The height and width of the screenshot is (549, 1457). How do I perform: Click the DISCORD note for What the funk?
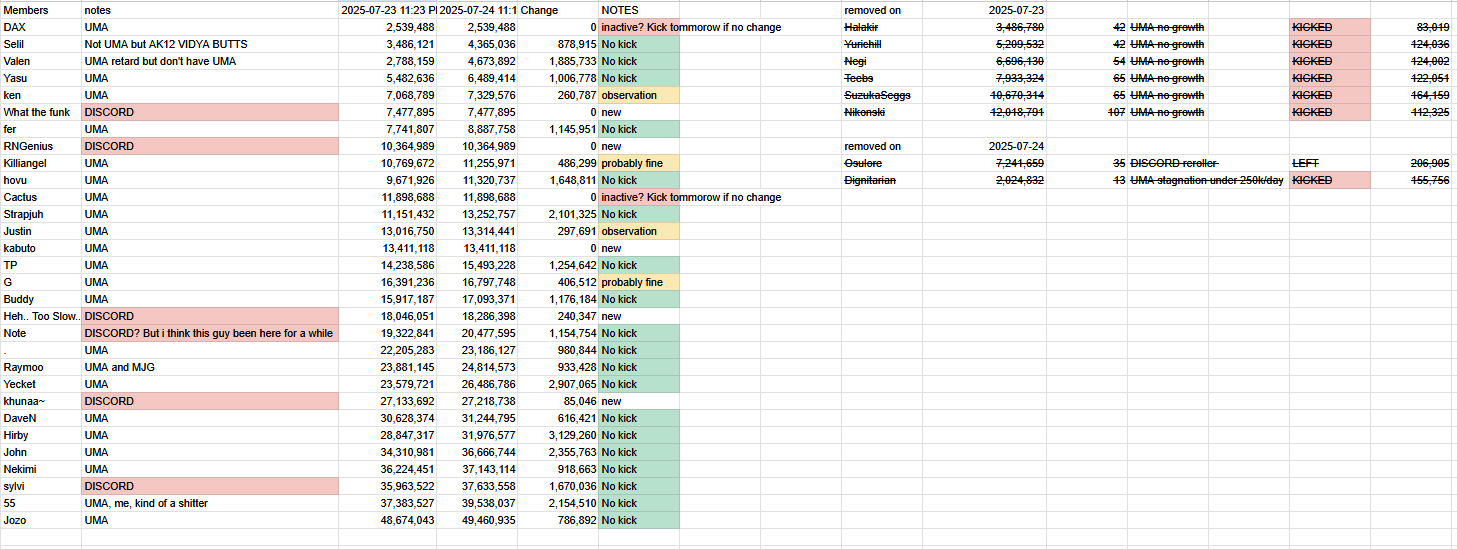[210, 112]
